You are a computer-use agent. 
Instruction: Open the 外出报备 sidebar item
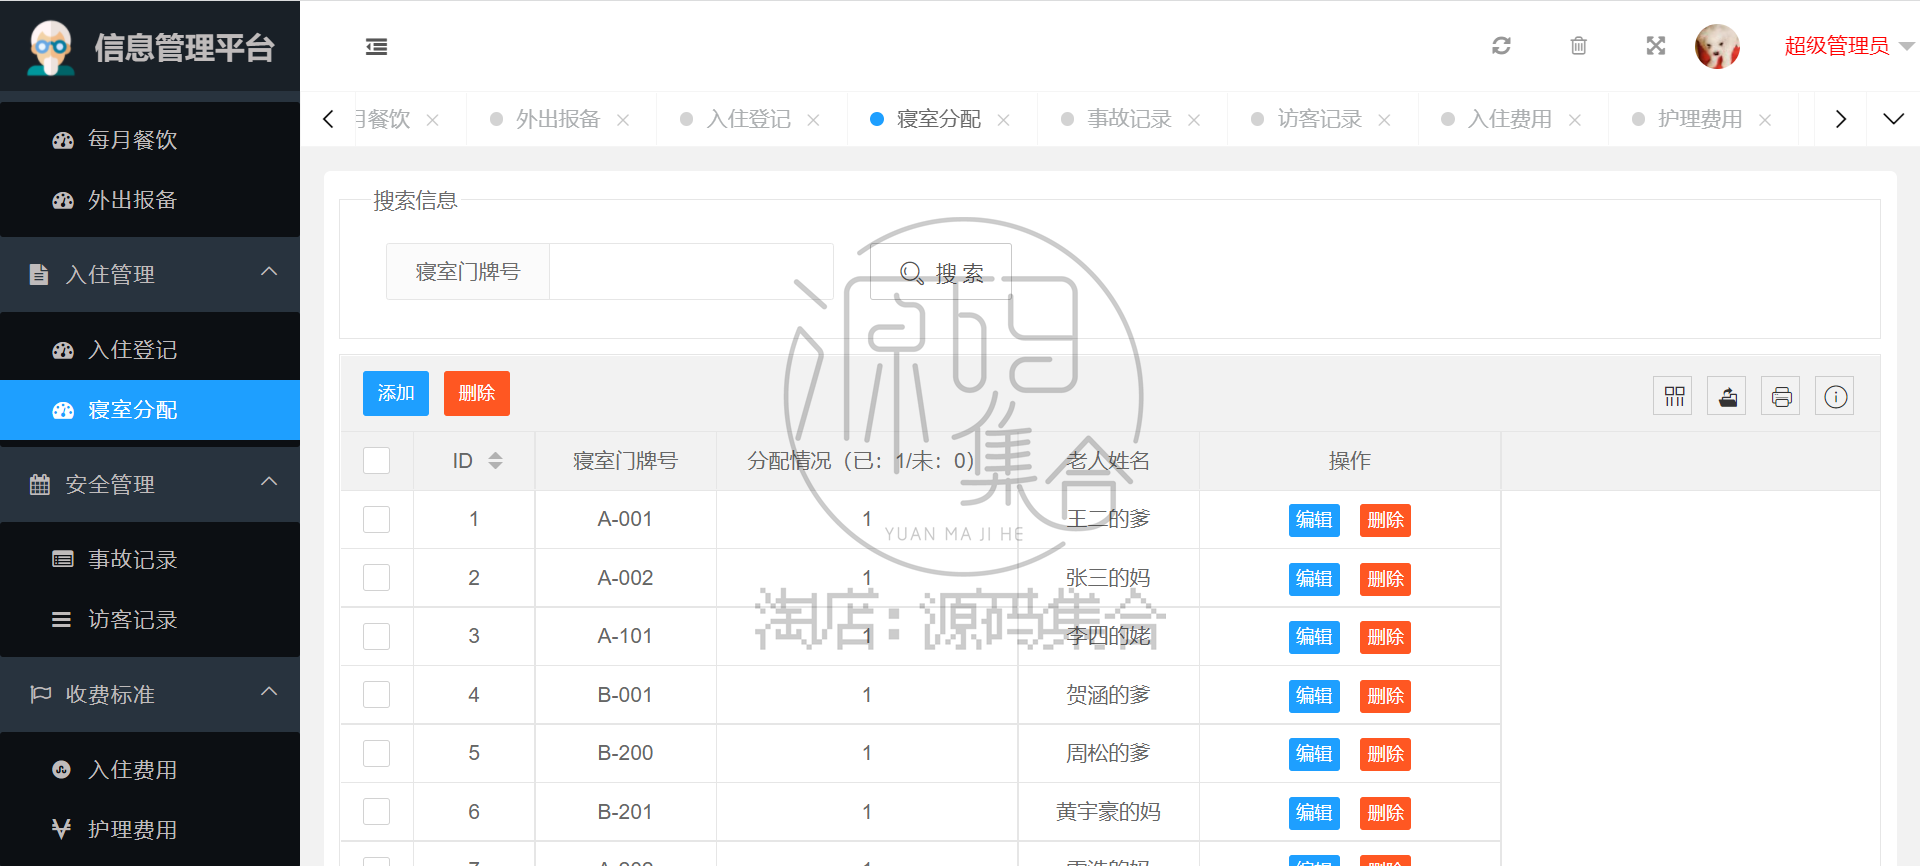(150, 200)
